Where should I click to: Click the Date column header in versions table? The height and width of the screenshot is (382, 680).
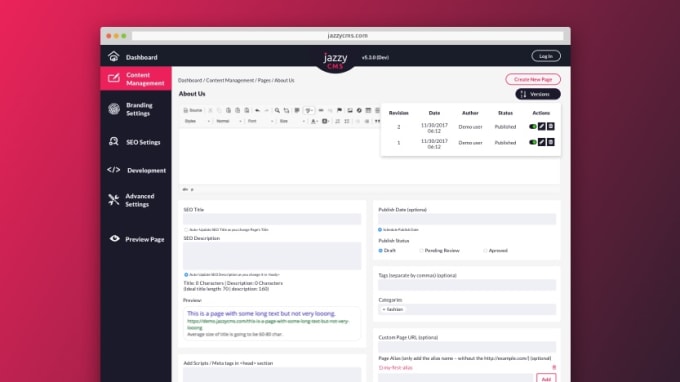[x=434, y=113]
